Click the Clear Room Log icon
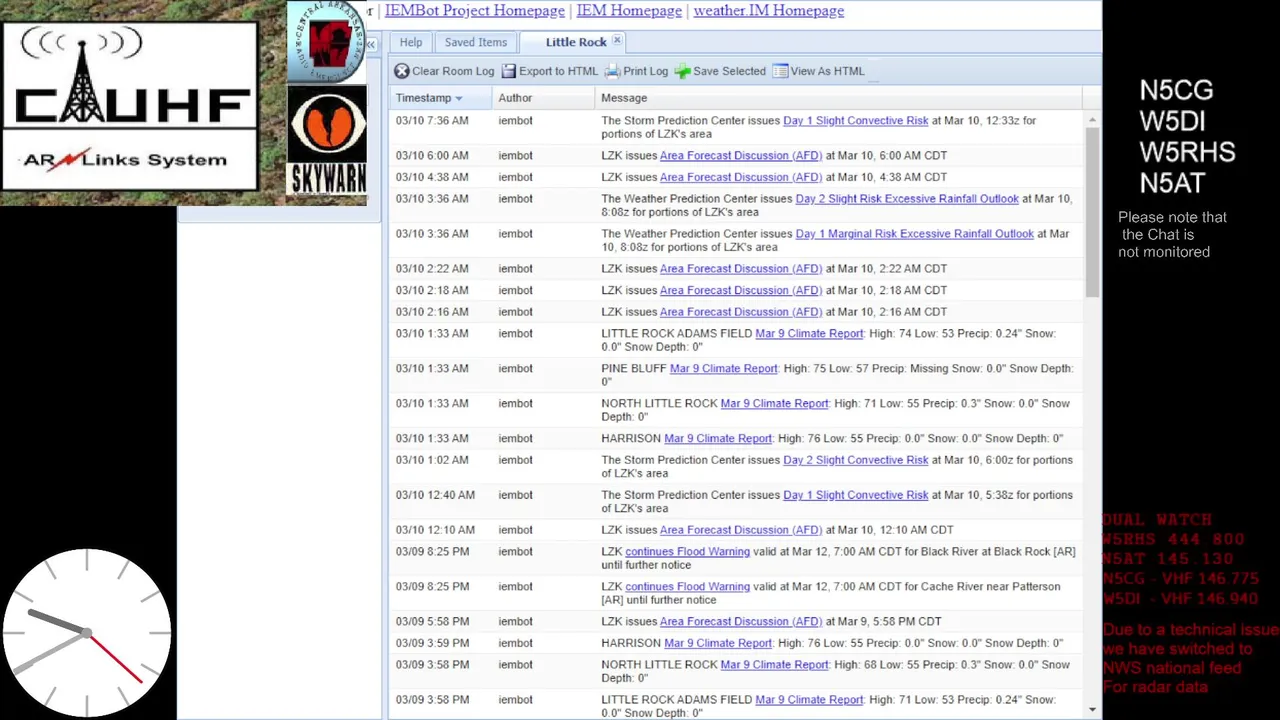The image size is (1280, 720). click(401, 71)
